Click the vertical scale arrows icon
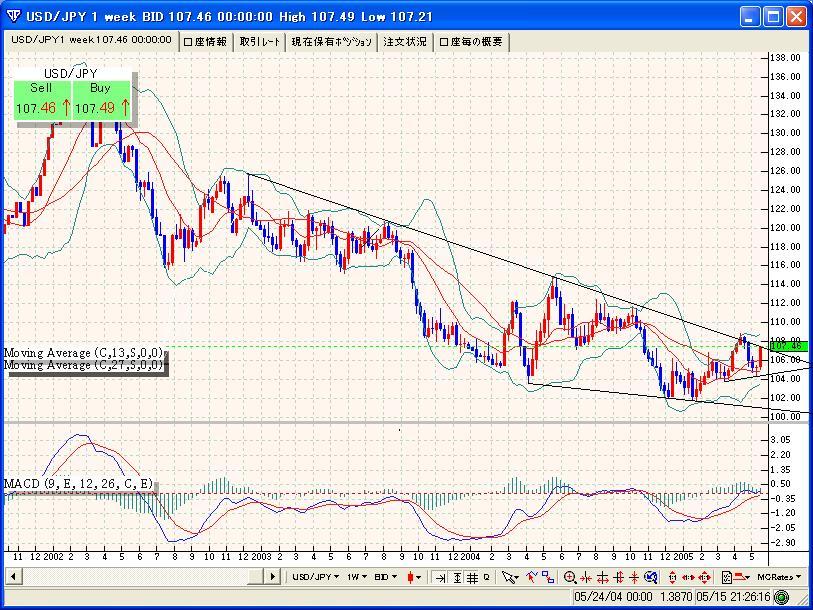This screenshot has height=610, width=813. click(x=672, y=577)
